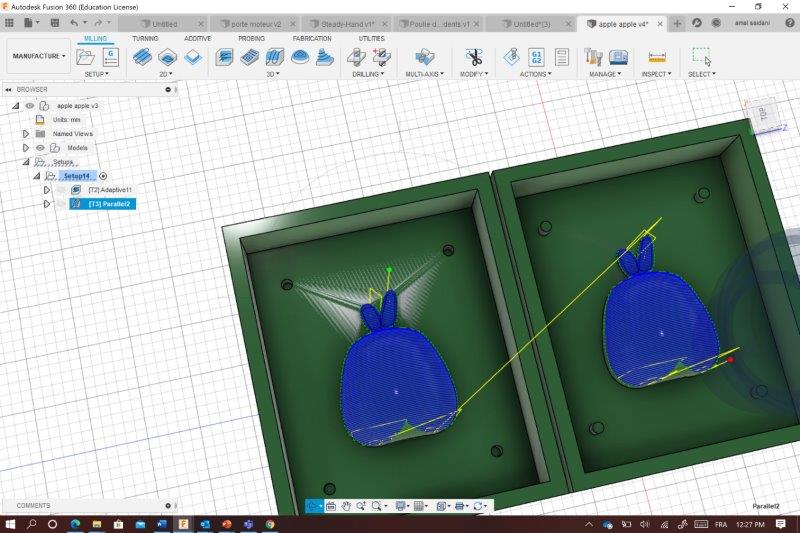Click the Measure ruler icon in Inspect

pyautogui.click(x=657, y=57)
